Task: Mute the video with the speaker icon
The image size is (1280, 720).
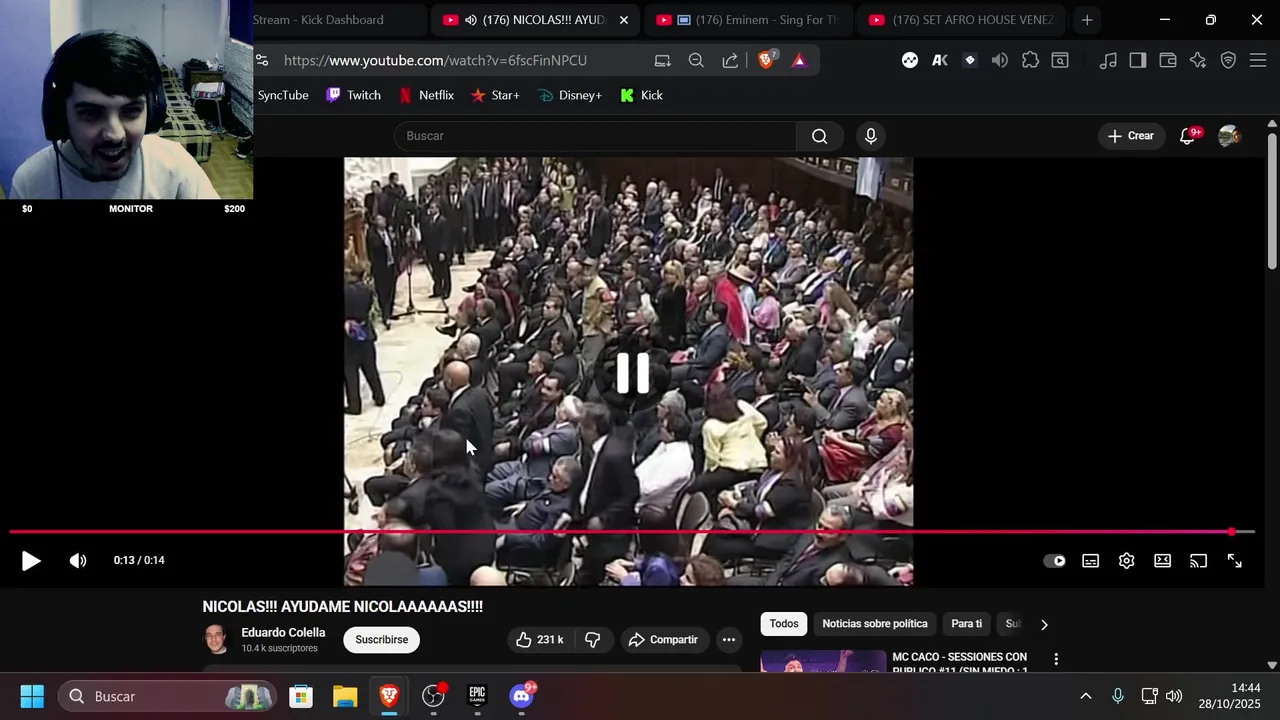Action: coord(78,561)
